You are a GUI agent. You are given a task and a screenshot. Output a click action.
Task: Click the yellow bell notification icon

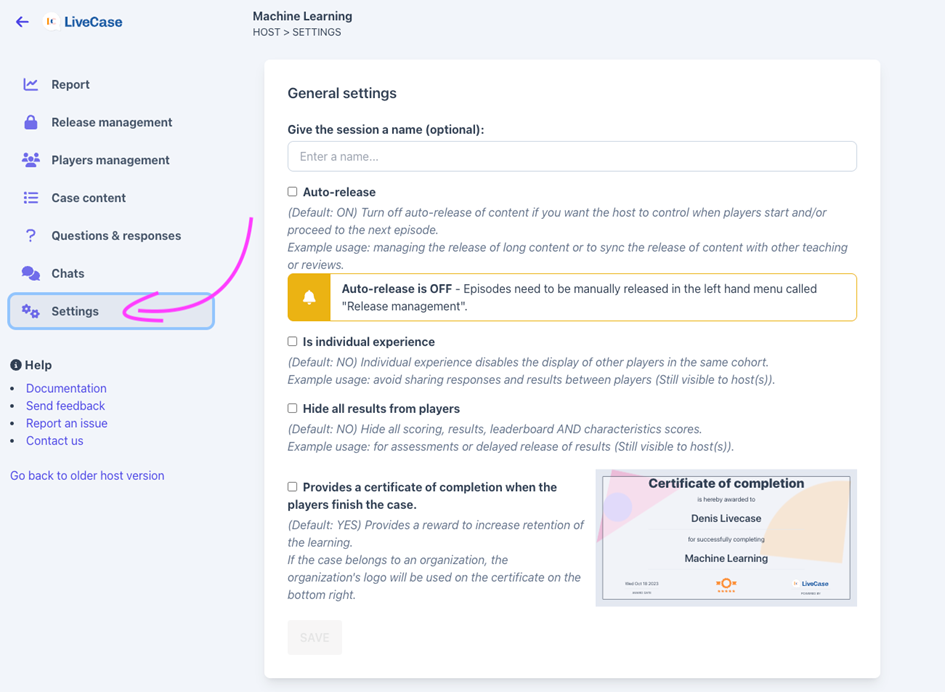pyautogui.click(x=309, y=297)
